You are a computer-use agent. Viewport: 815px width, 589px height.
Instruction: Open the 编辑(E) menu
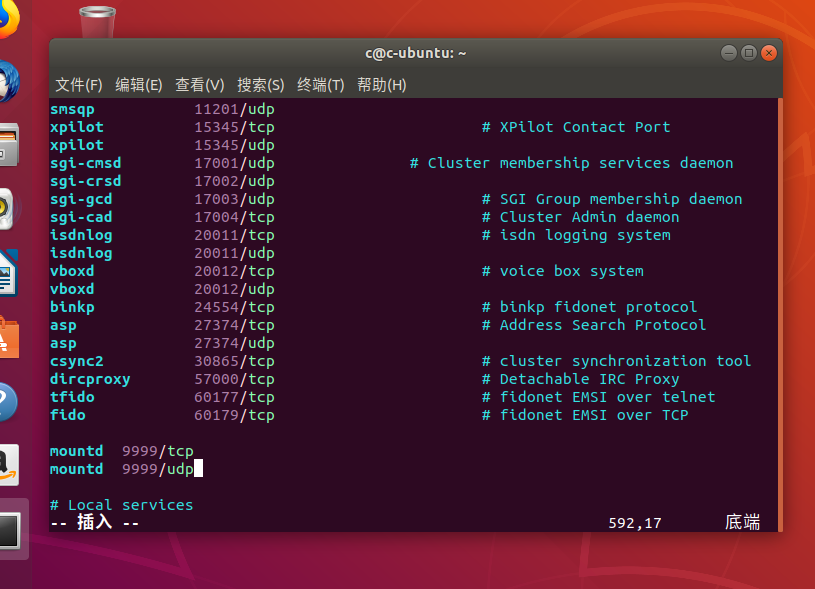click(138, 85)
